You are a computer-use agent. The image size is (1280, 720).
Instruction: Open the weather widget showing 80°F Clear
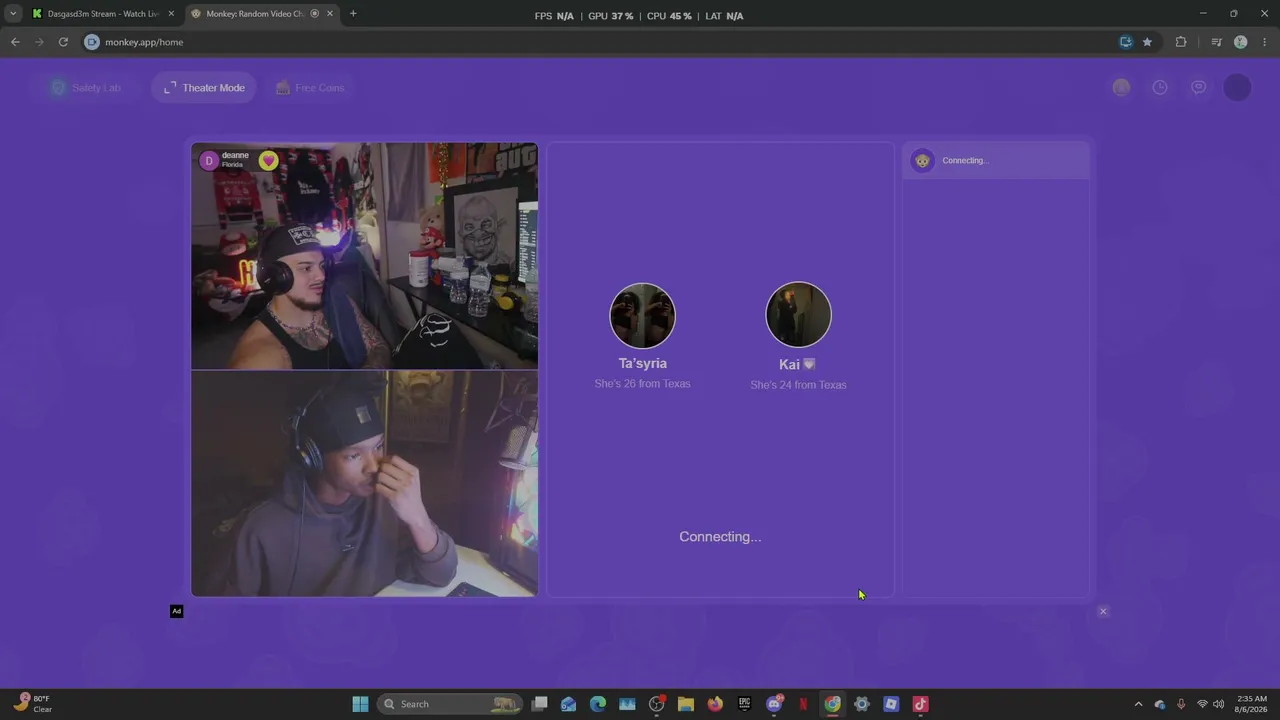(x=32, y=704)
